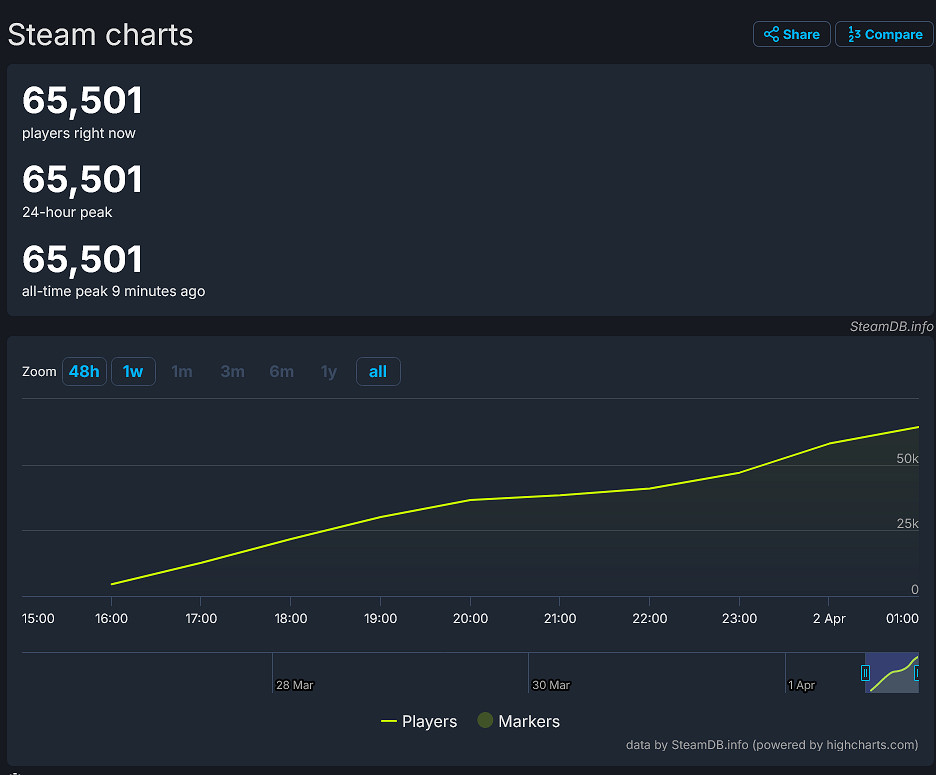The height and width of the screenshot is (775, 936).
Task: Select the 1y zoom option
Action: [x=329, y=371]
